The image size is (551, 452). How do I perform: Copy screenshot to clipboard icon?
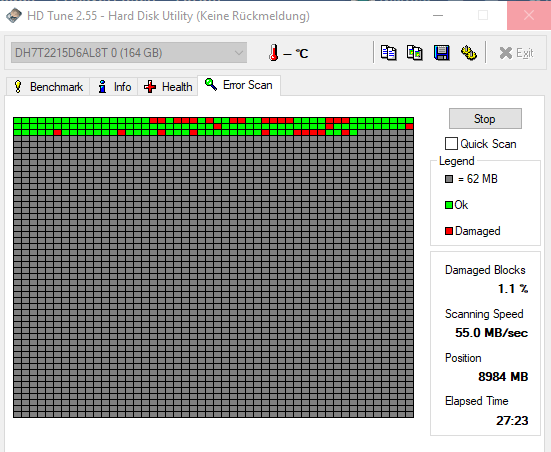pyautogui.click(x=415, y=53)
